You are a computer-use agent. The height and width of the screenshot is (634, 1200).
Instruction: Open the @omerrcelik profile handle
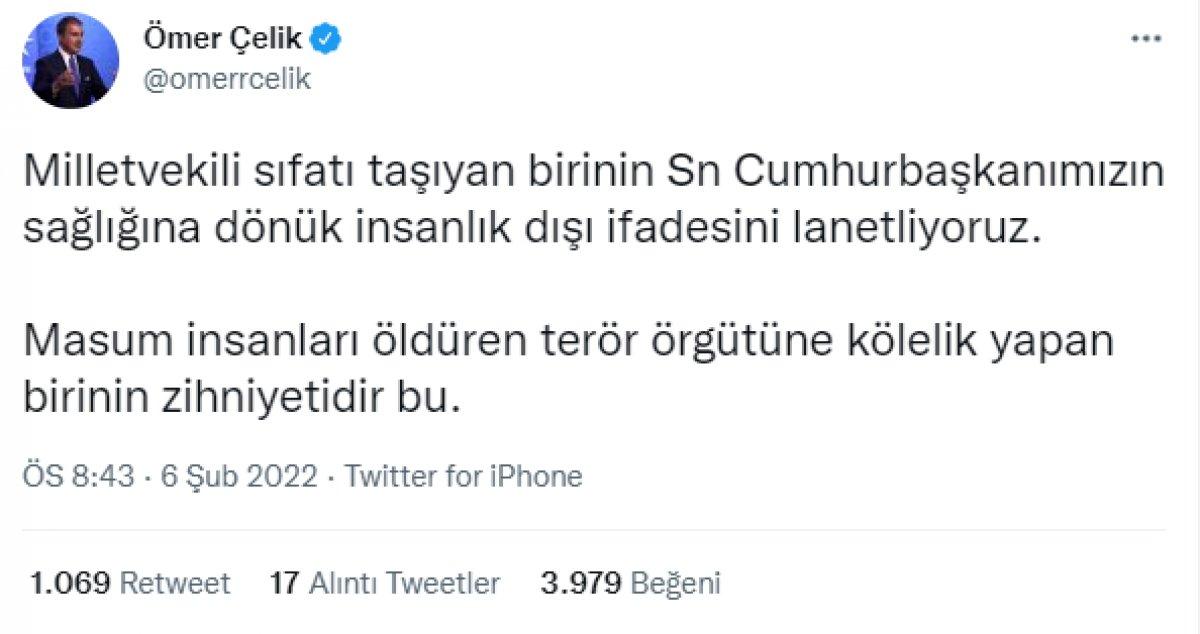(x=226, y=76)
